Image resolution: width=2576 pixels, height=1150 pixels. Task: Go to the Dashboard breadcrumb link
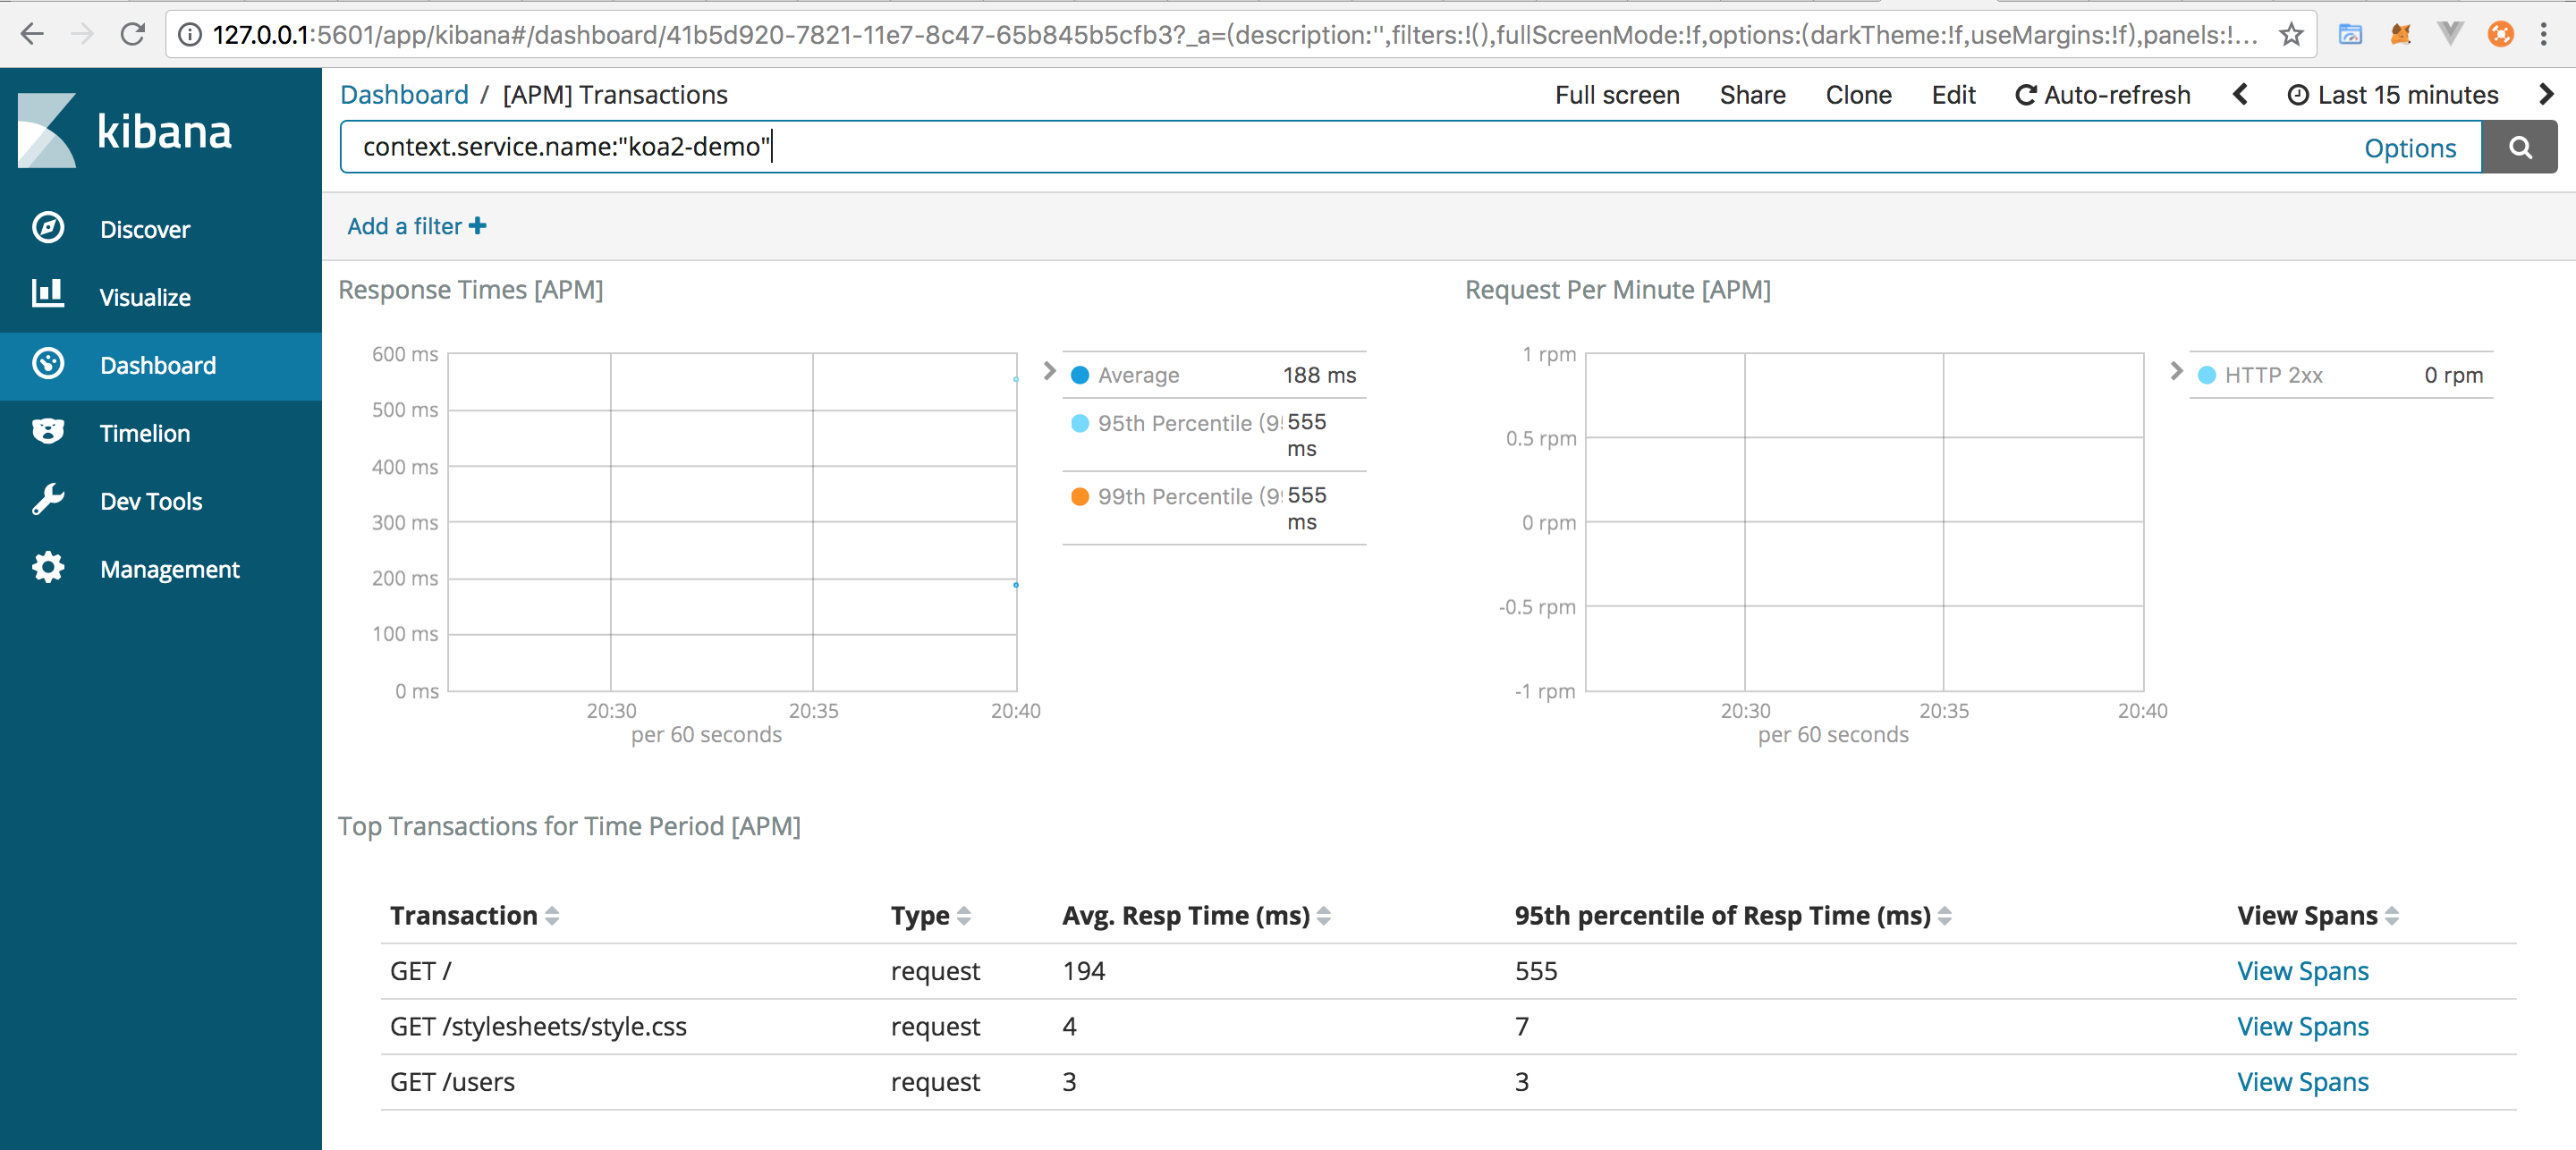pos(404,95)
